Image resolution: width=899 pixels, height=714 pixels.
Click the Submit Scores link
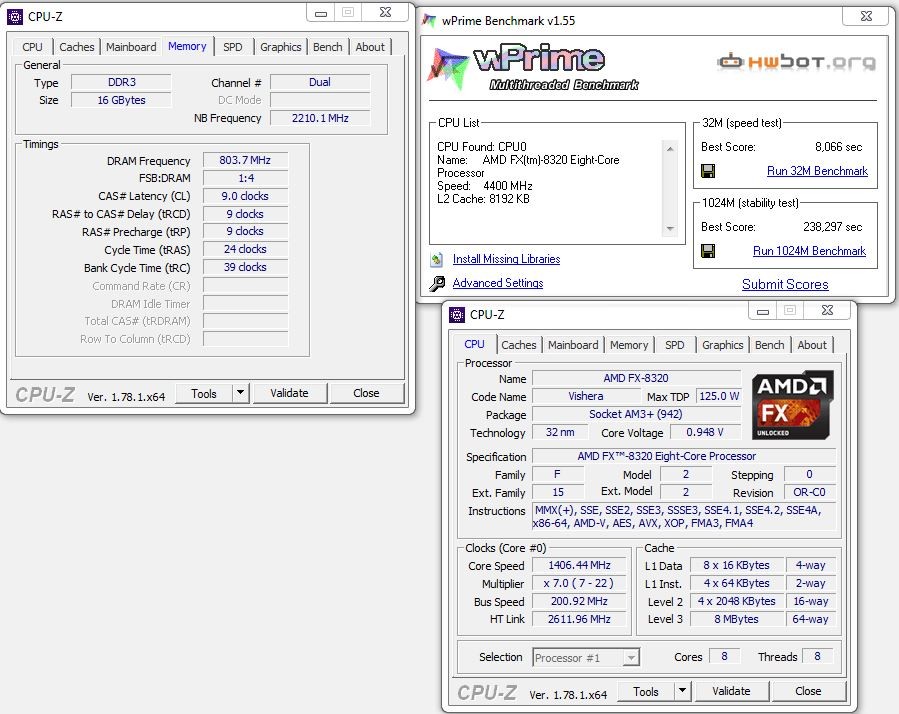click(x=785, y=284)
